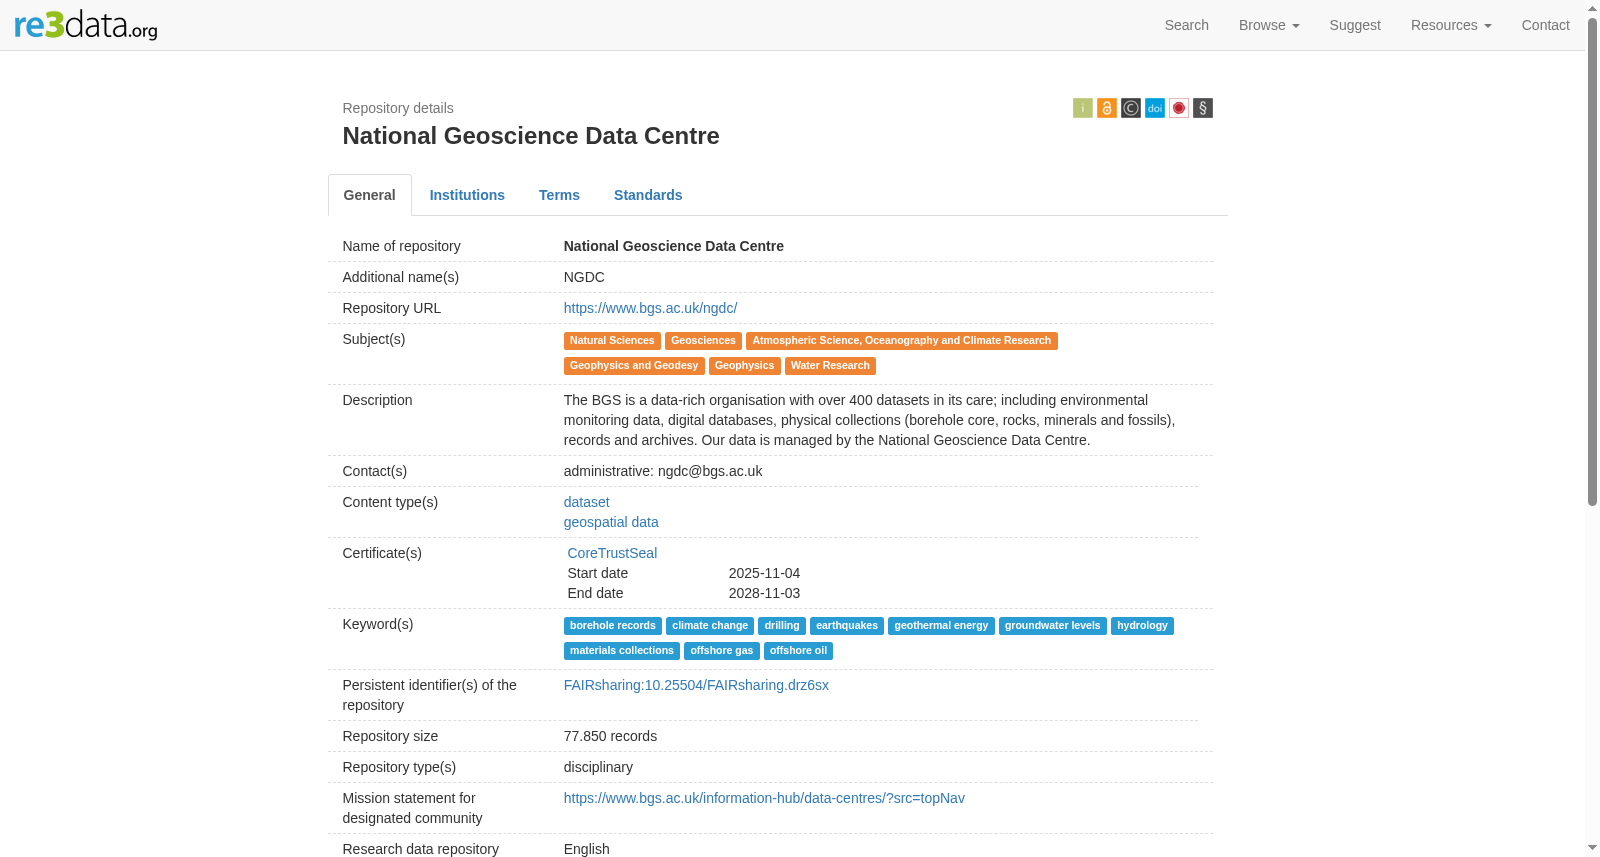Click the start date 2025-11-04 value
The height and width of the screenshot is (857, 1600).
click(x=764, y=573)
